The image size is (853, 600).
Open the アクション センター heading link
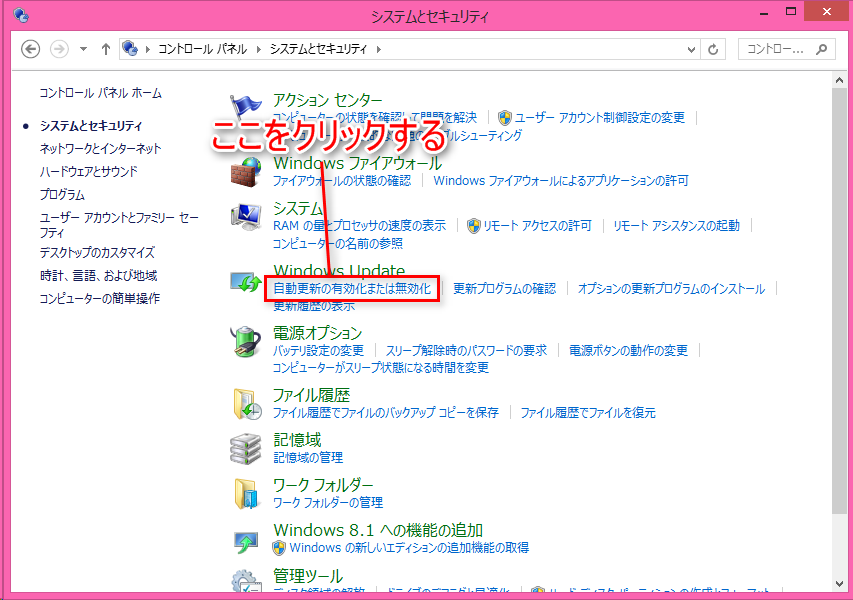pos(327,100)
